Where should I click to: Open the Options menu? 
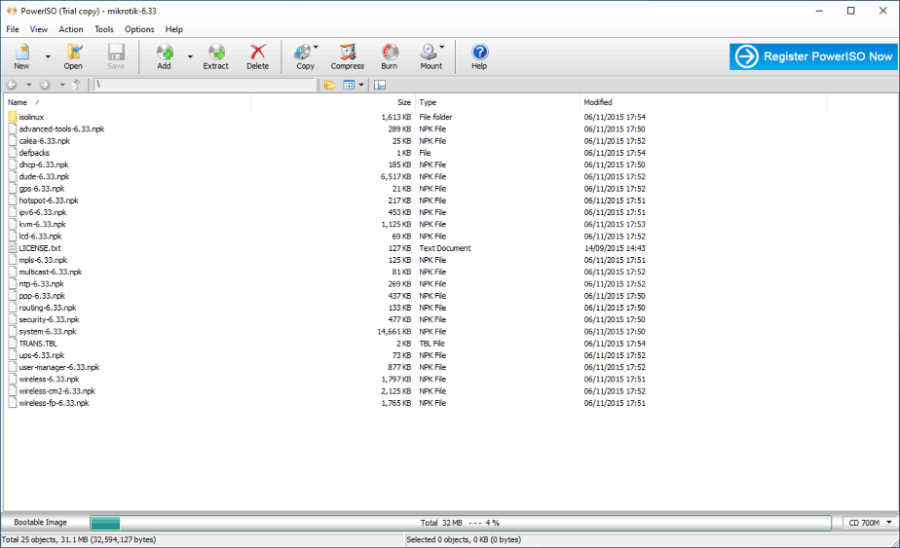click(139, 29)
